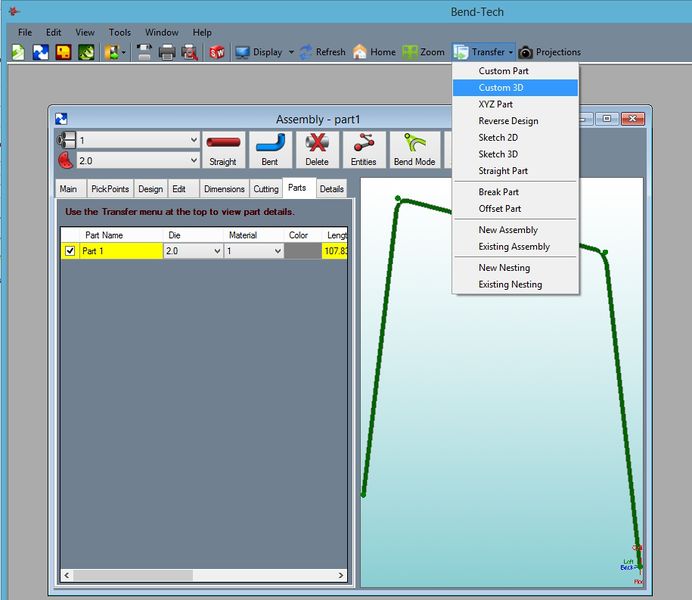Screen dimensions: 692x600
Task: Go to the Home view
Action: click(x=374, y=52)
